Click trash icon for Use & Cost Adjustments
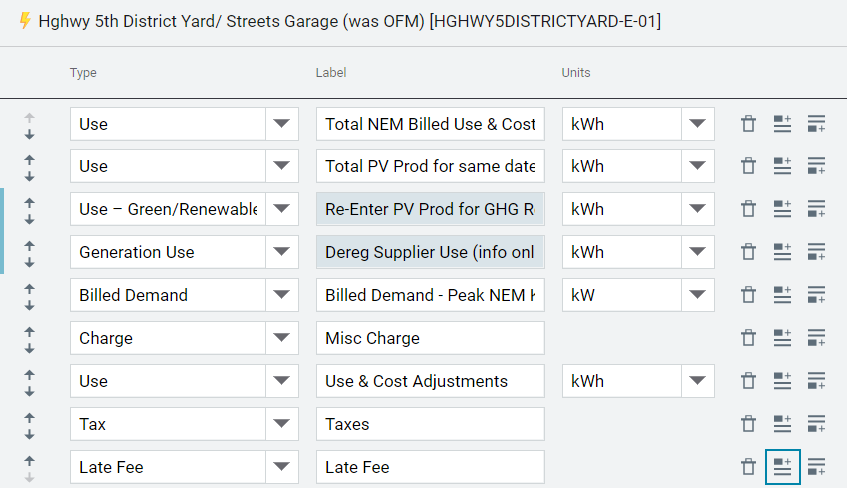The image size is (847, 488). pos(748,381)
